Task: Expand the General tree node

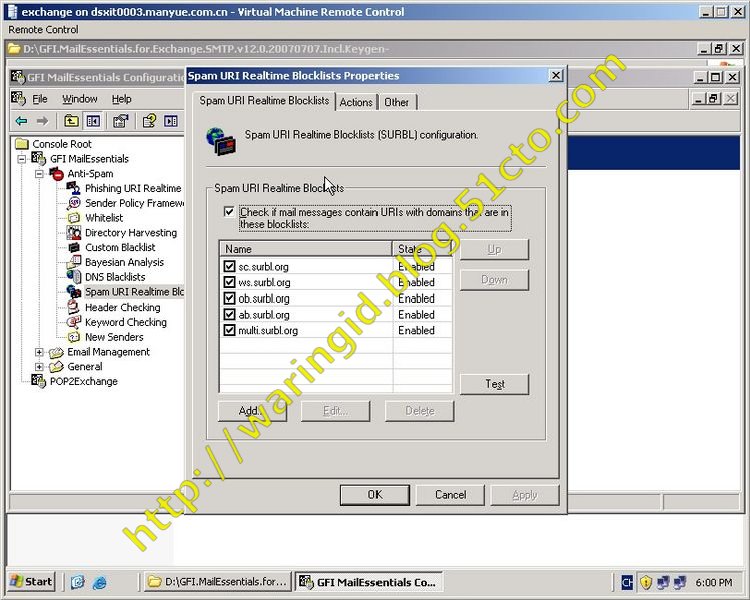Action: tap(39, 367)
